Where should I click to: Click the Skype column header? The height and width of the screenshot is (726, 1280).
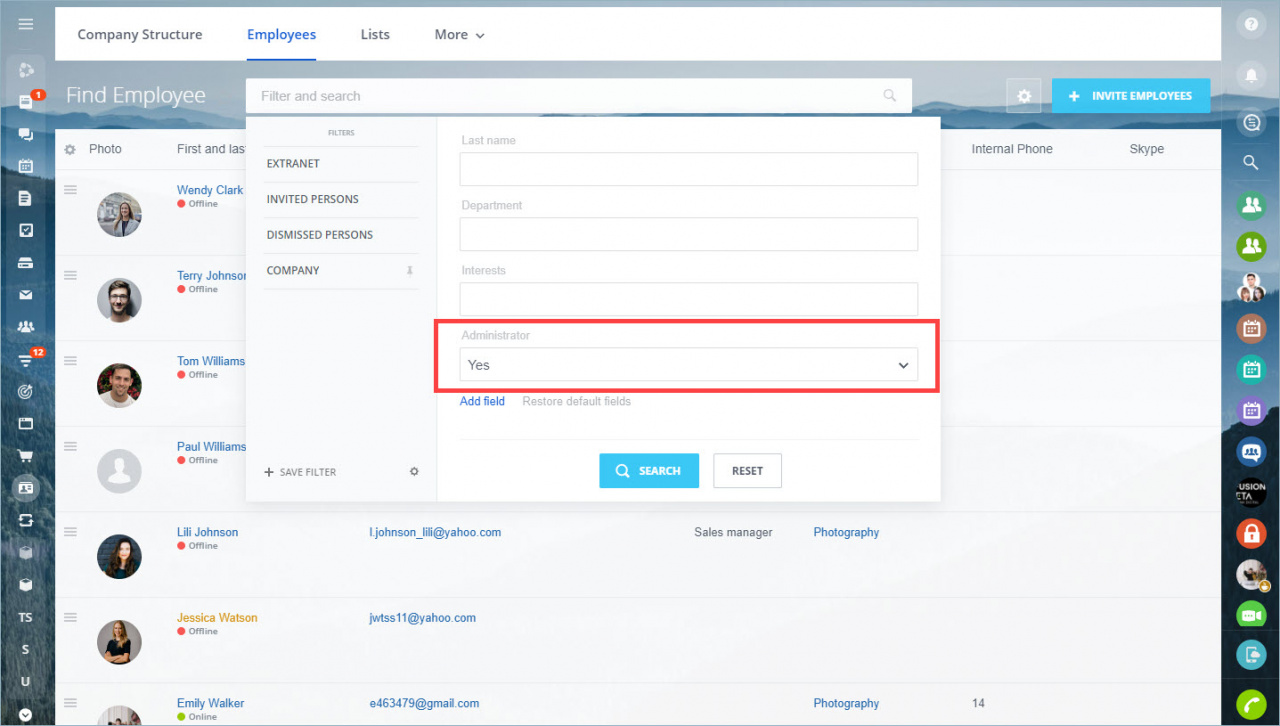[x=1147, y=149]
